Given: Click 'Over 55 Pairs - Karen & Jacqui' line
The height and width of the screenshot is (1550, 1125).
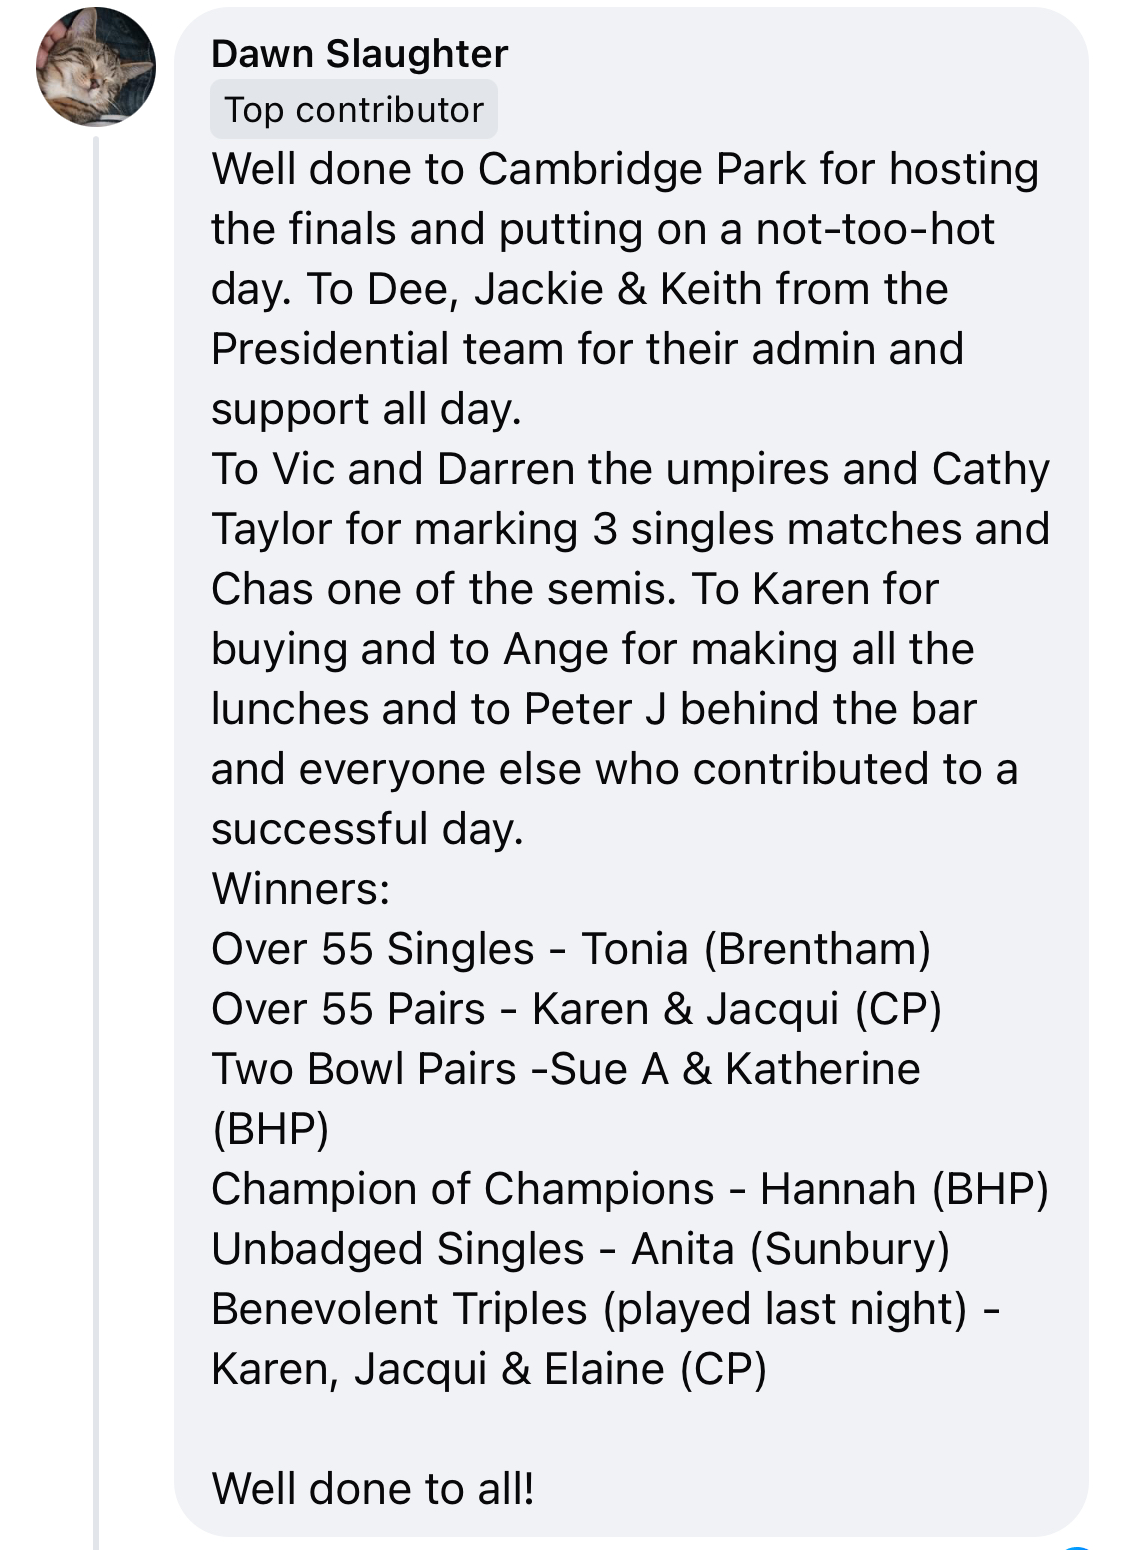Looking at the screenshot, I should coord(576,1009).
